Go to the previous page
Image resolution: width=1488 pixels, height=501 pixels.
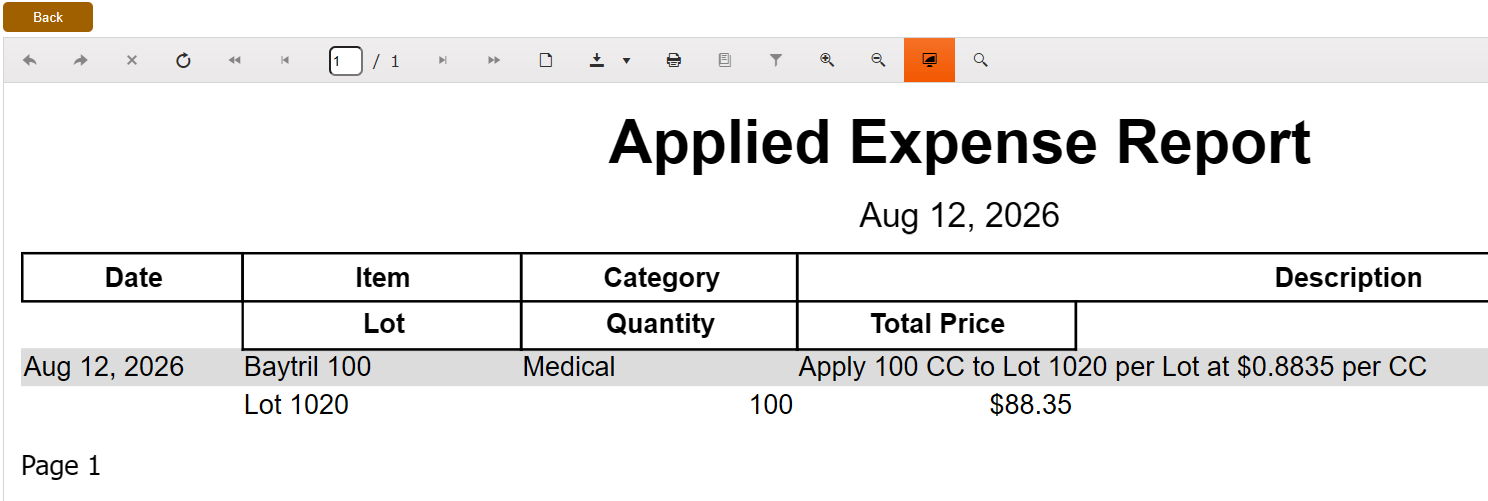285,61
